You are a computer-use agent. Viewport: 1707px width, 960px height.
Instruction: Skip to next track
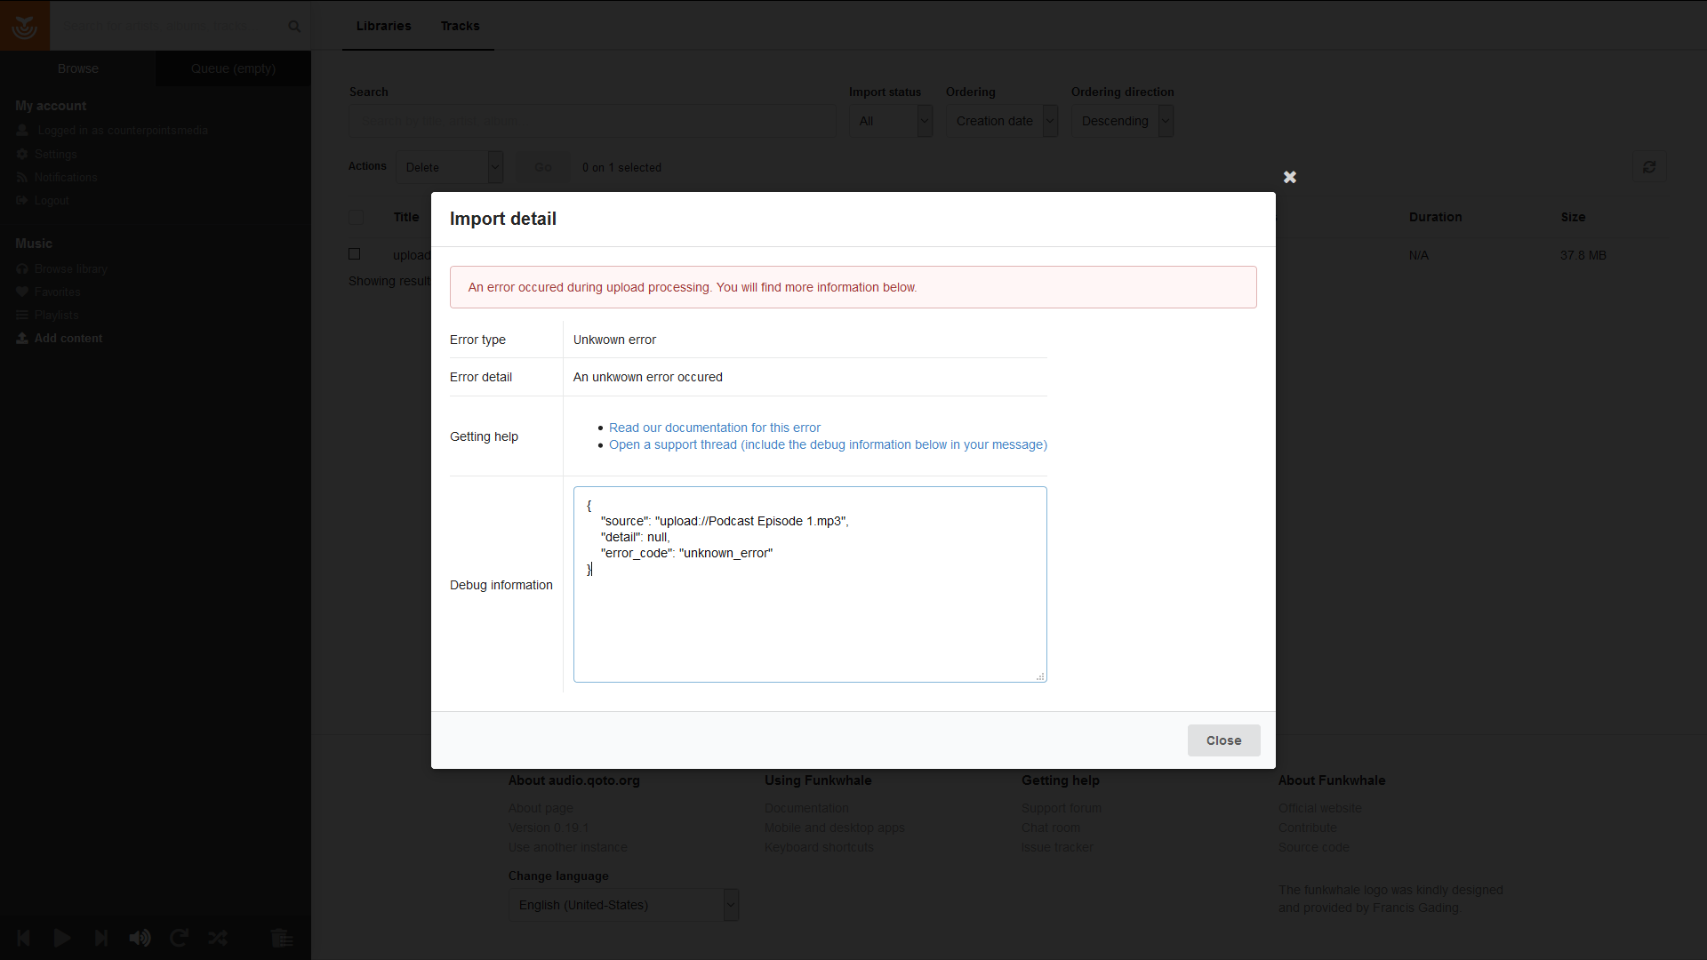tap(101, 938)
